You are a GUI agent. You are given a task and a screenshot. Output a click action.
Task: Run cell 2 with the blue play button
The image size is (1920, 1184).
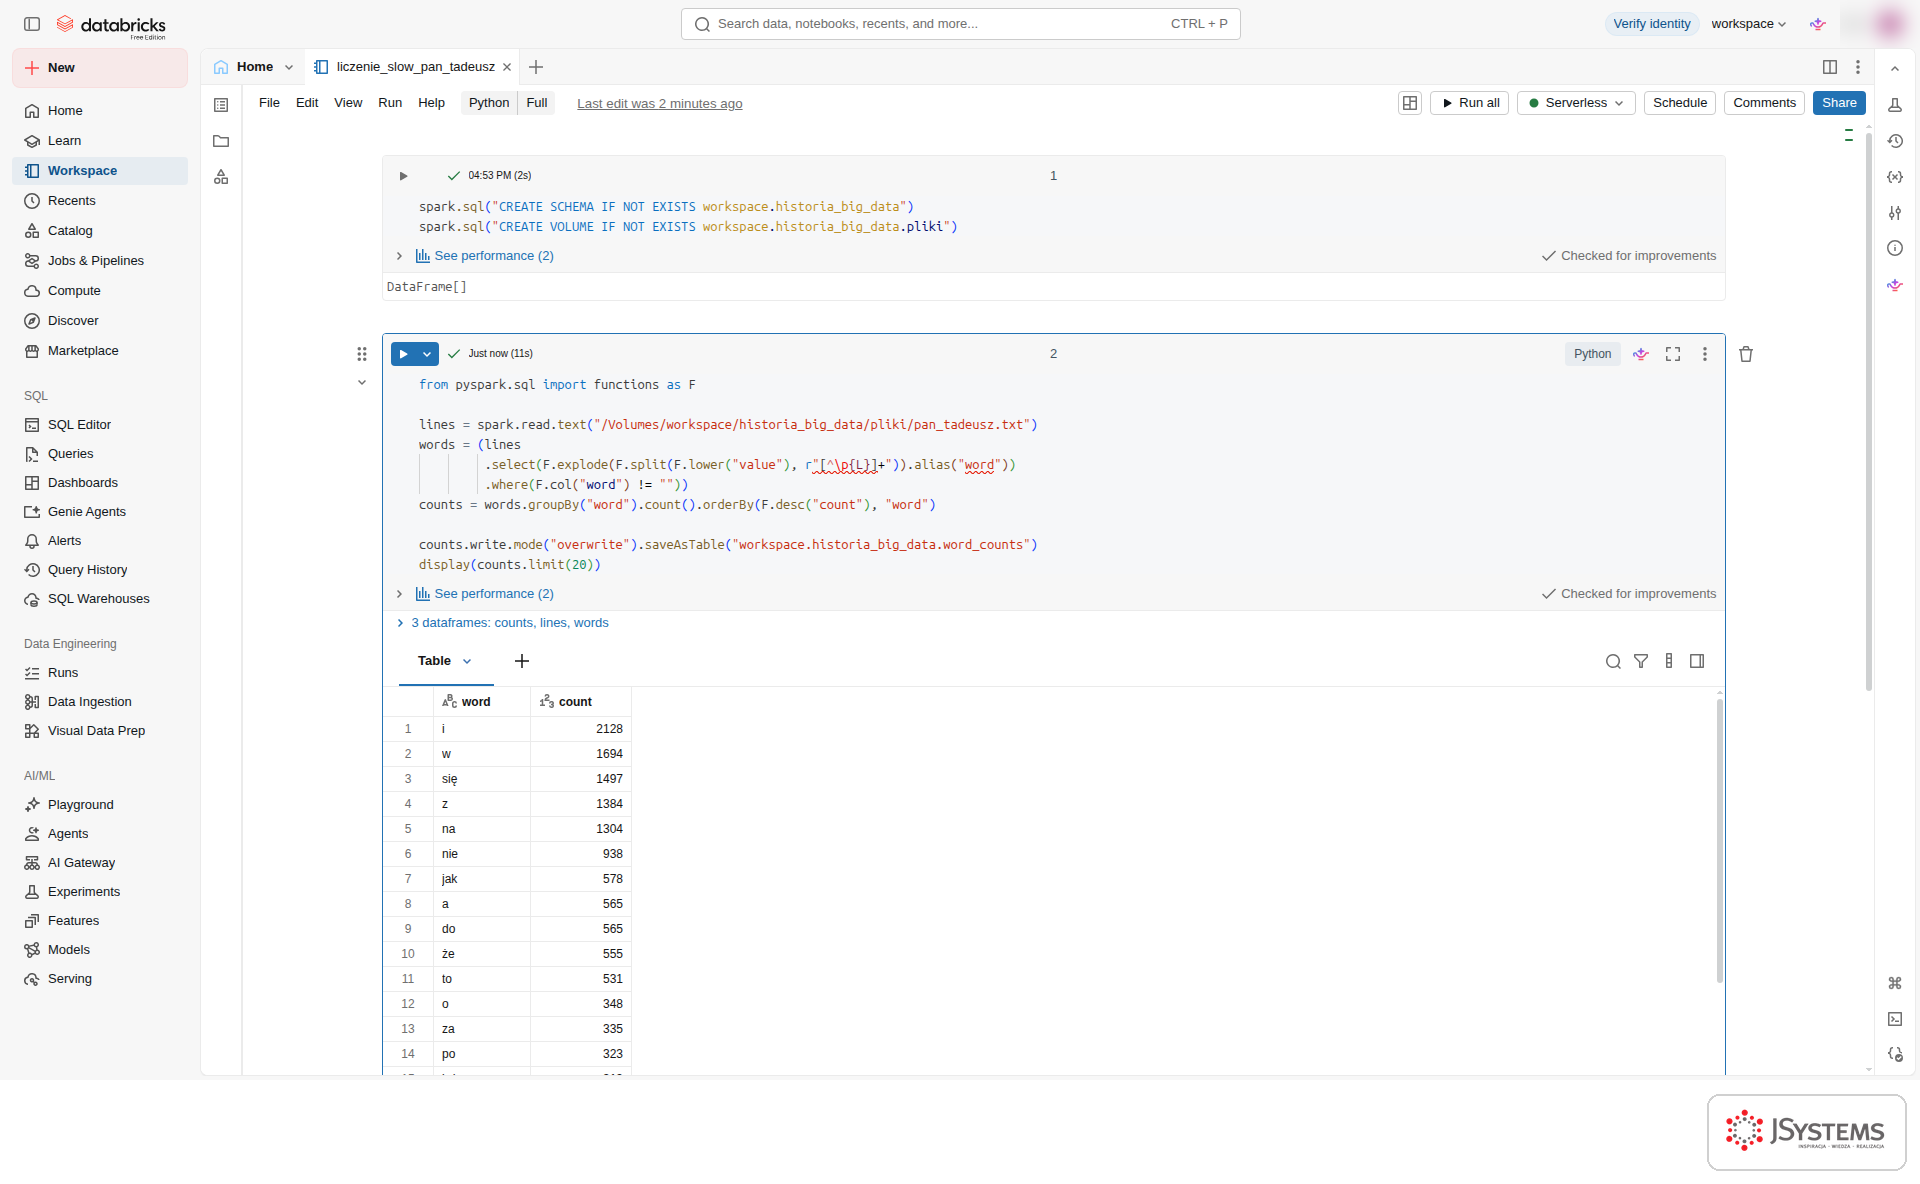[x=404, y=354]
